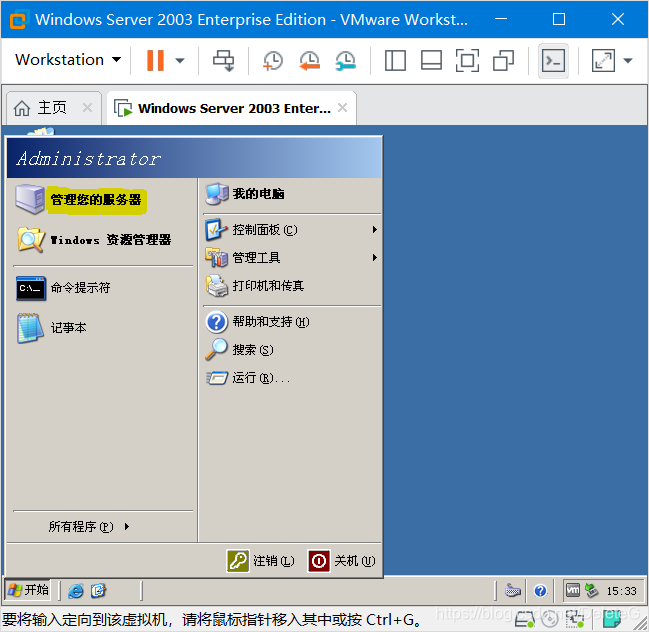Screen dimensions: 649x632
Task: Click the network adapter device status icon
Action: coord(575,619)
